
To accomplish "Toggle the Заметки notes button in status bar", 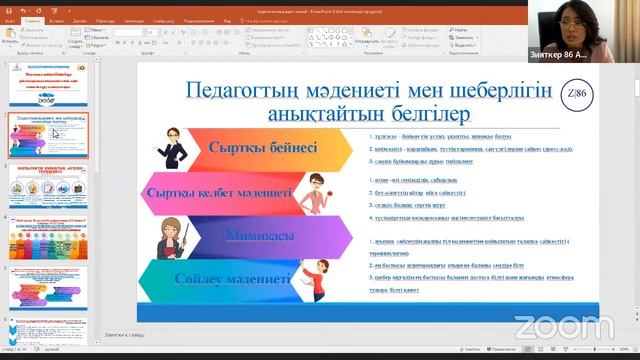I will (471, 349).
